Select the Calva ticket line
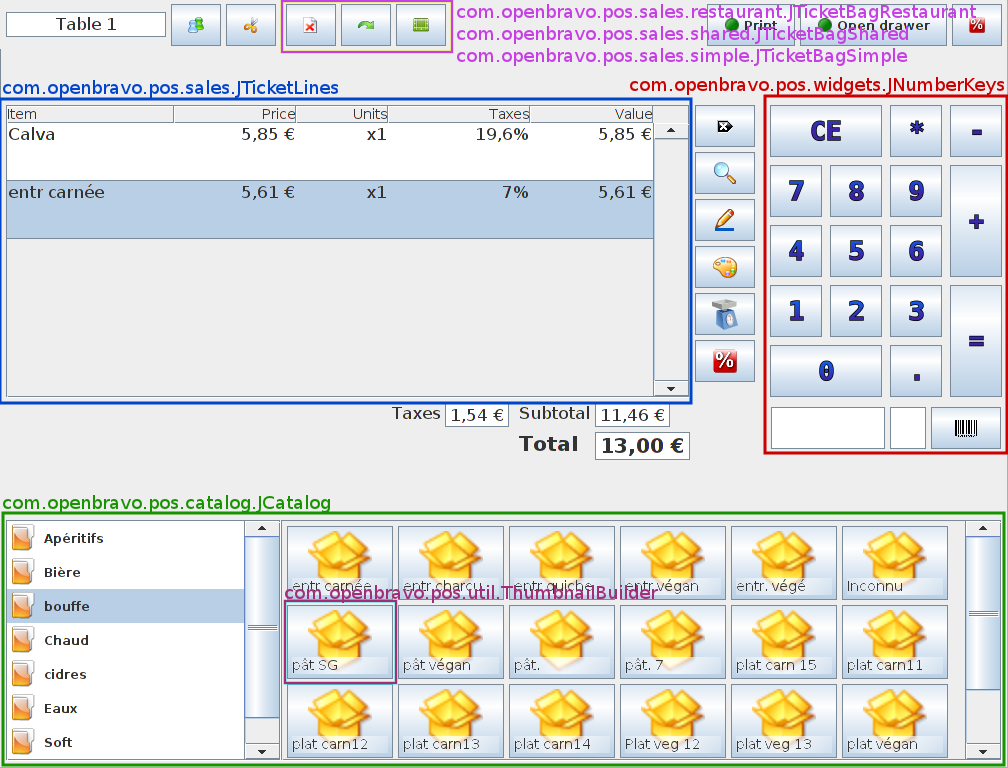Viewport: 1008px width, 768px height. coord(330,152)
